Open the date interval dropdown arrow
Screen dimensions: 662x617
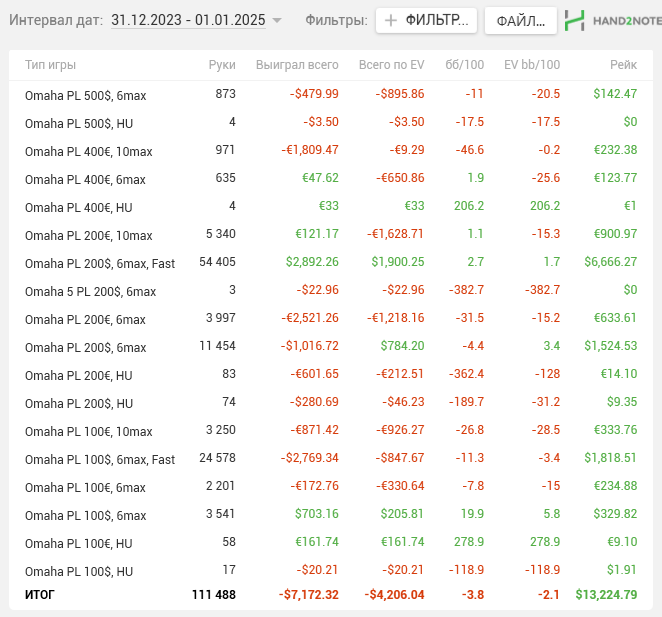277,20
